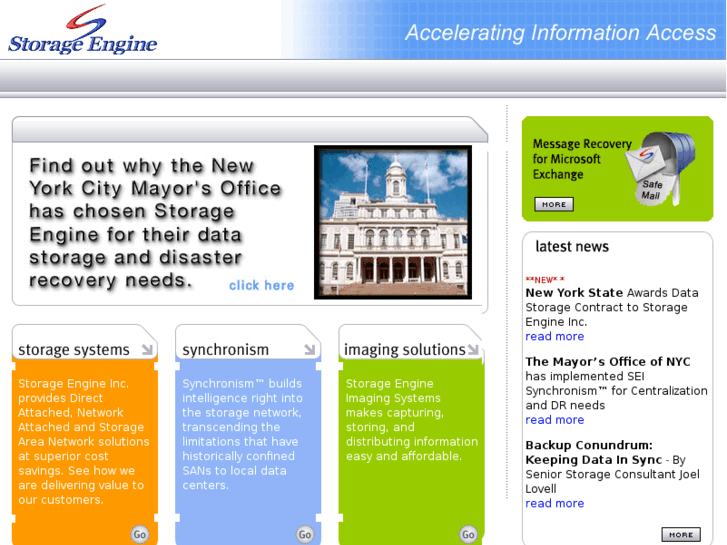The image size is (727, 545).
Task: Click the Imaging Systems description in green card
Action: pos(412,420)
